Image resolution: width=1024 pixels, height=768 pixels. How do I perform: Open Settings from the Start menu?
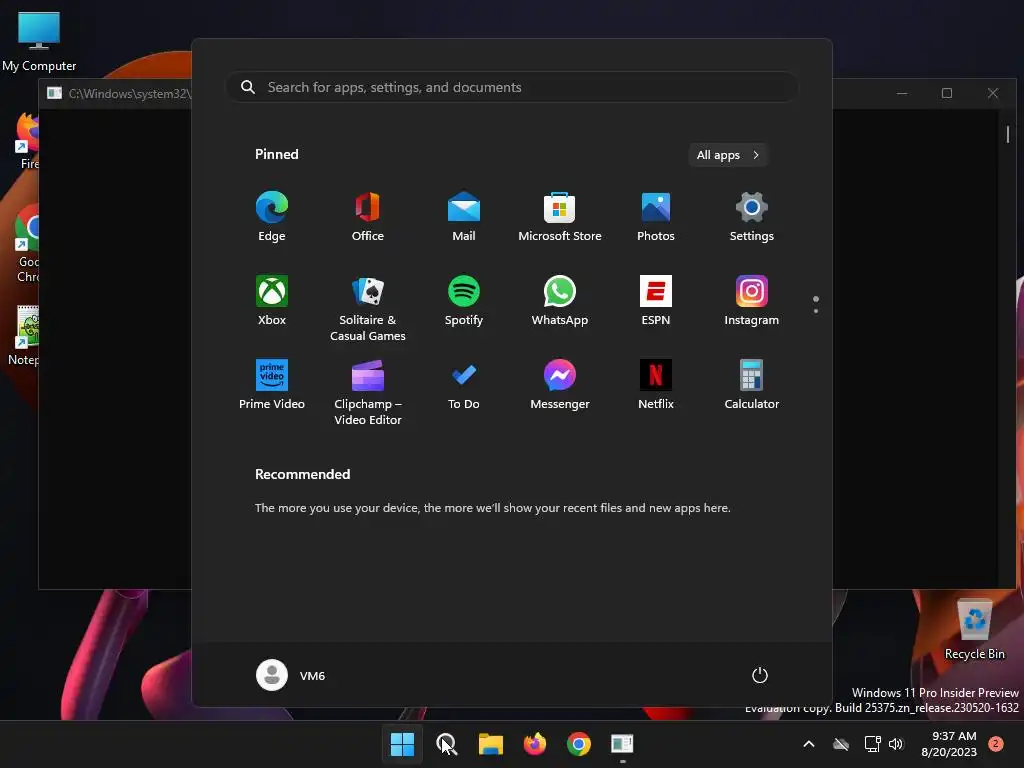(752, 217)
